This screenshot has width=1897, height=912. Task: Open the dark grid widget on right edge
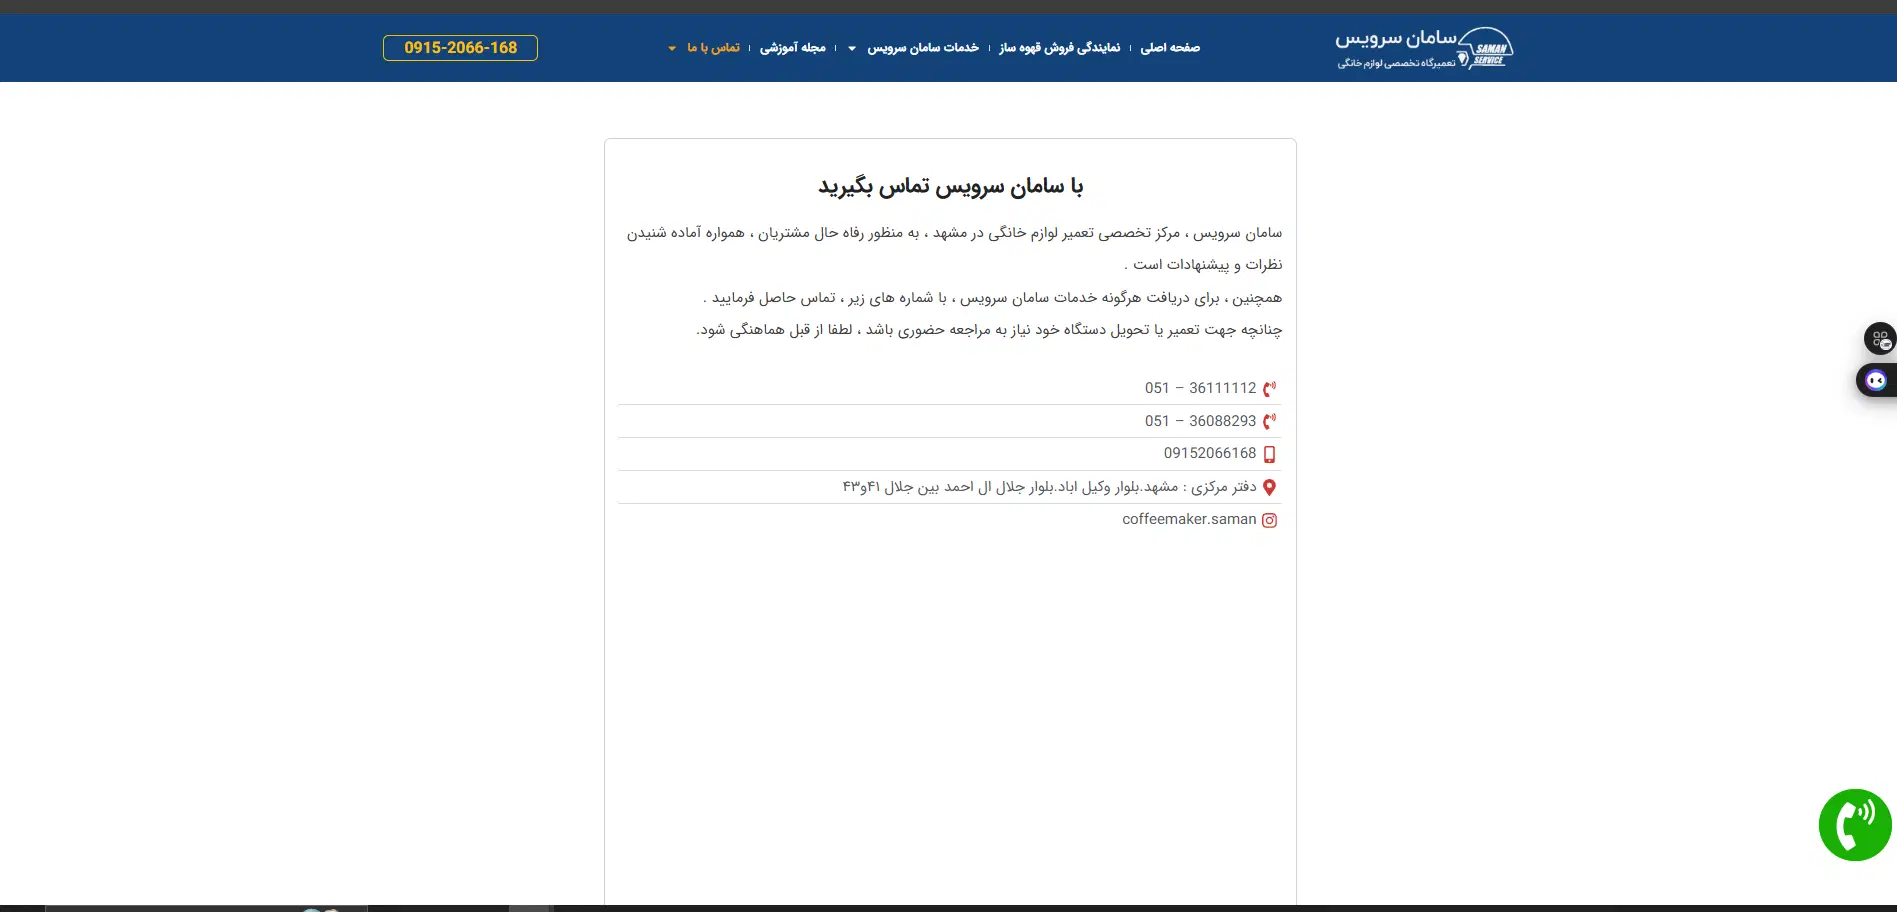1879,339
